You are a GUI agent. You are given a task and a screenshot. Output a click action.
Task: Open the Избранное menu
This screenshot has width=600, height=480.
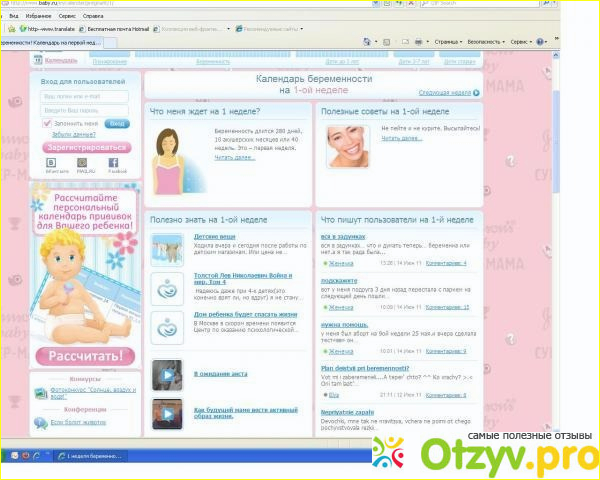point(39,17)
